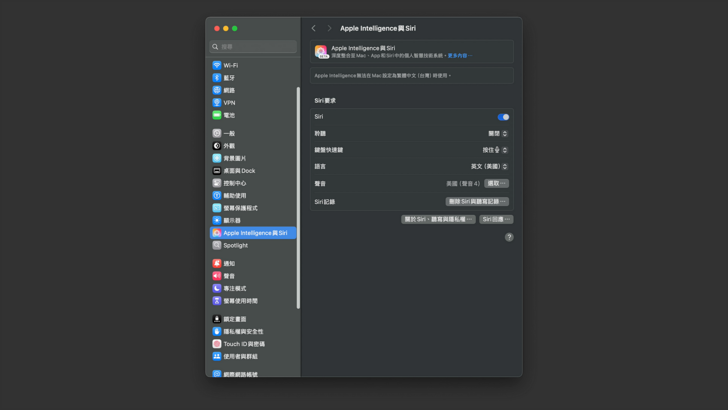
Task: Go forward with the right chevron
Action: tap(329, 28)
